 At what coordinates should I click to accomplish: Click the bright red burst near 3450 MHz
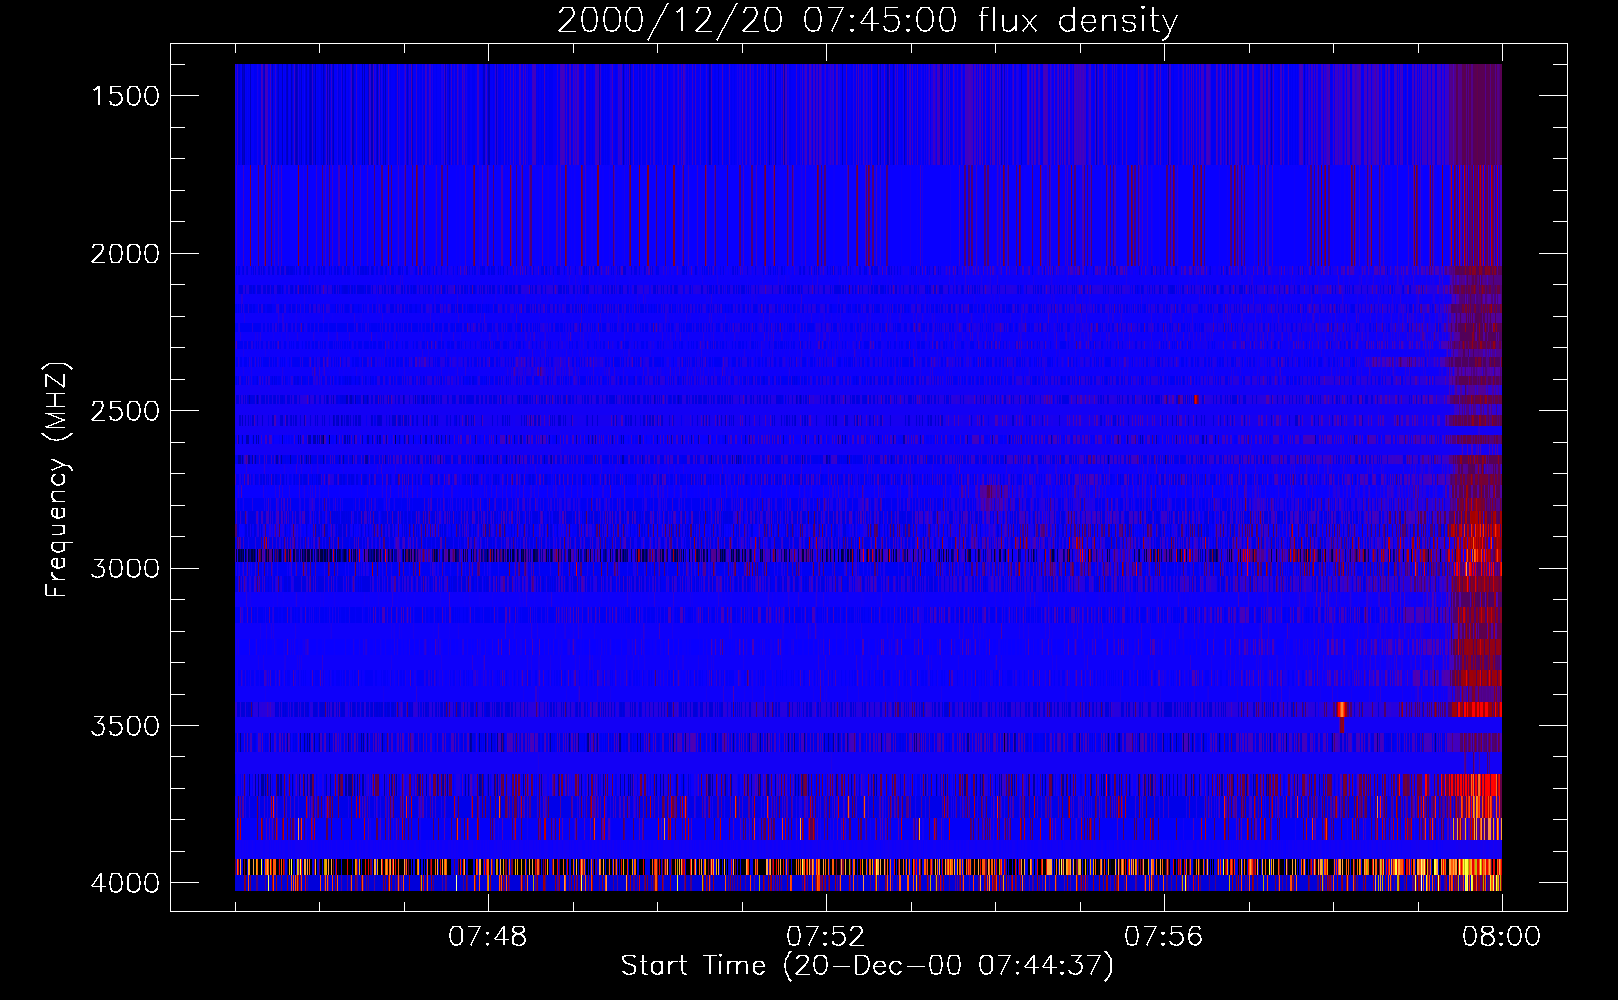click(1342, 709)
